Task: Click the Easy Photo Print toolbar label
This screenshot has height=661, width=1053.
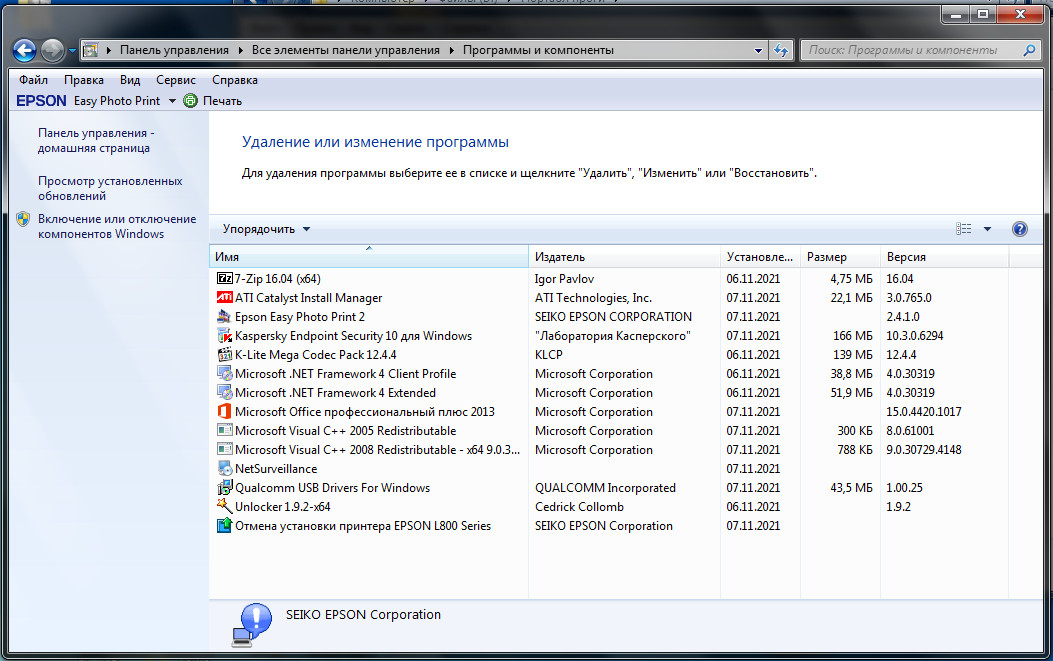Action: (x=117, y=101)
